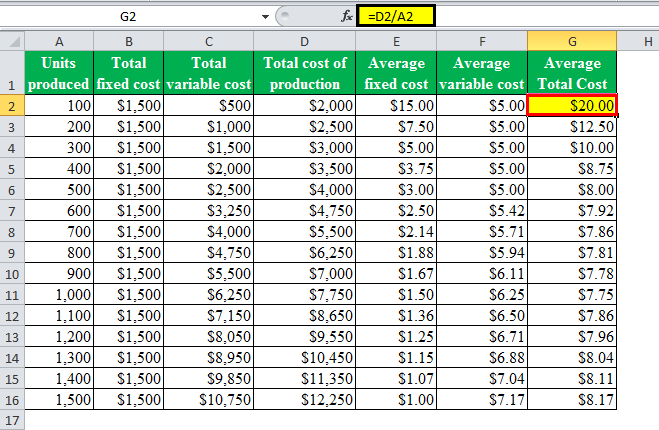Select cell showing $6.88
Viewport: 659px width, 430px height.
(x=482, y=357)
